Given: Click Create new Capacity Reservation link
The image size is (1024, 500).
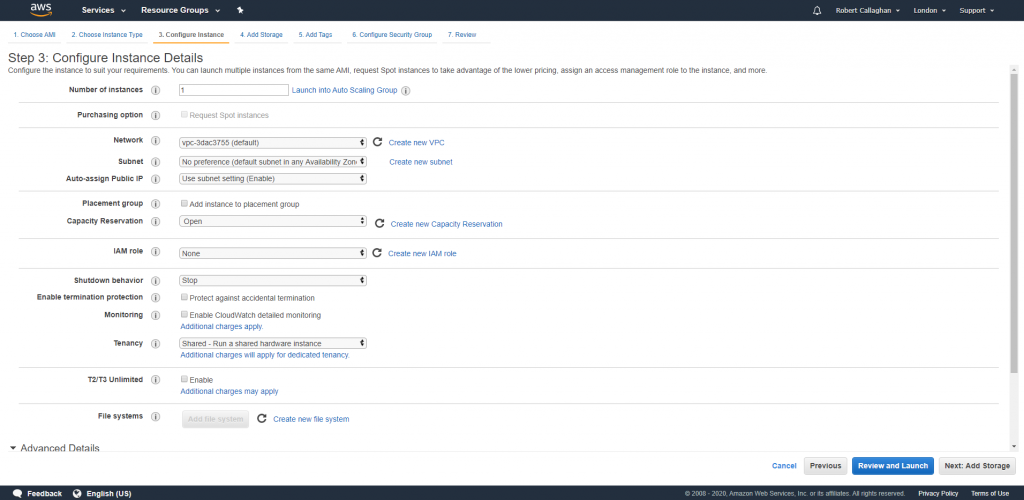Looking at the screenshot, I should point(447,224).
